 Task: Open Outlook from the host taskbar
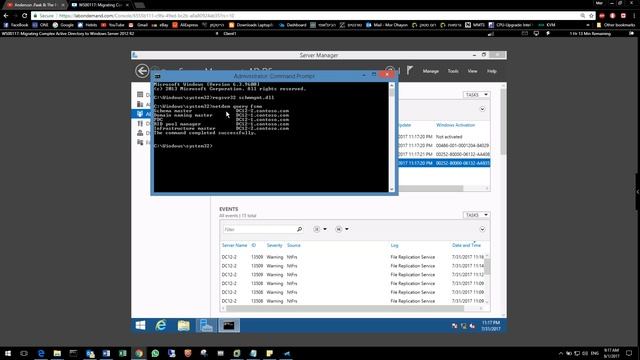(90, 353)
